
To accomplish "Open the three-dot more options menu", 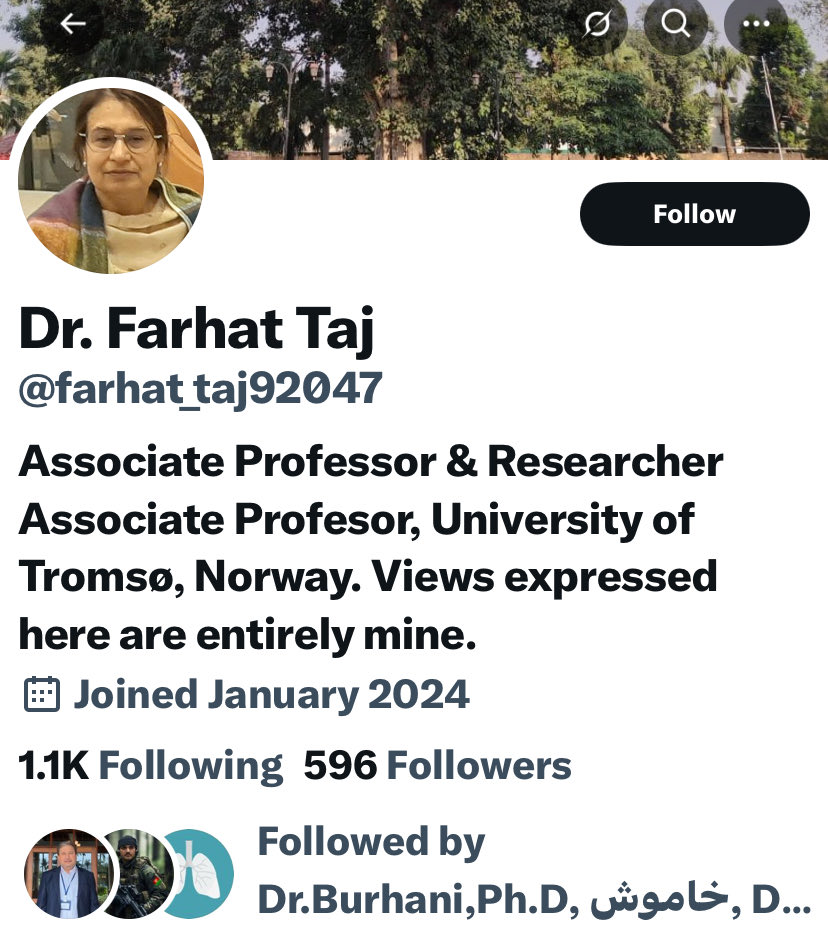I will [756, 24].
